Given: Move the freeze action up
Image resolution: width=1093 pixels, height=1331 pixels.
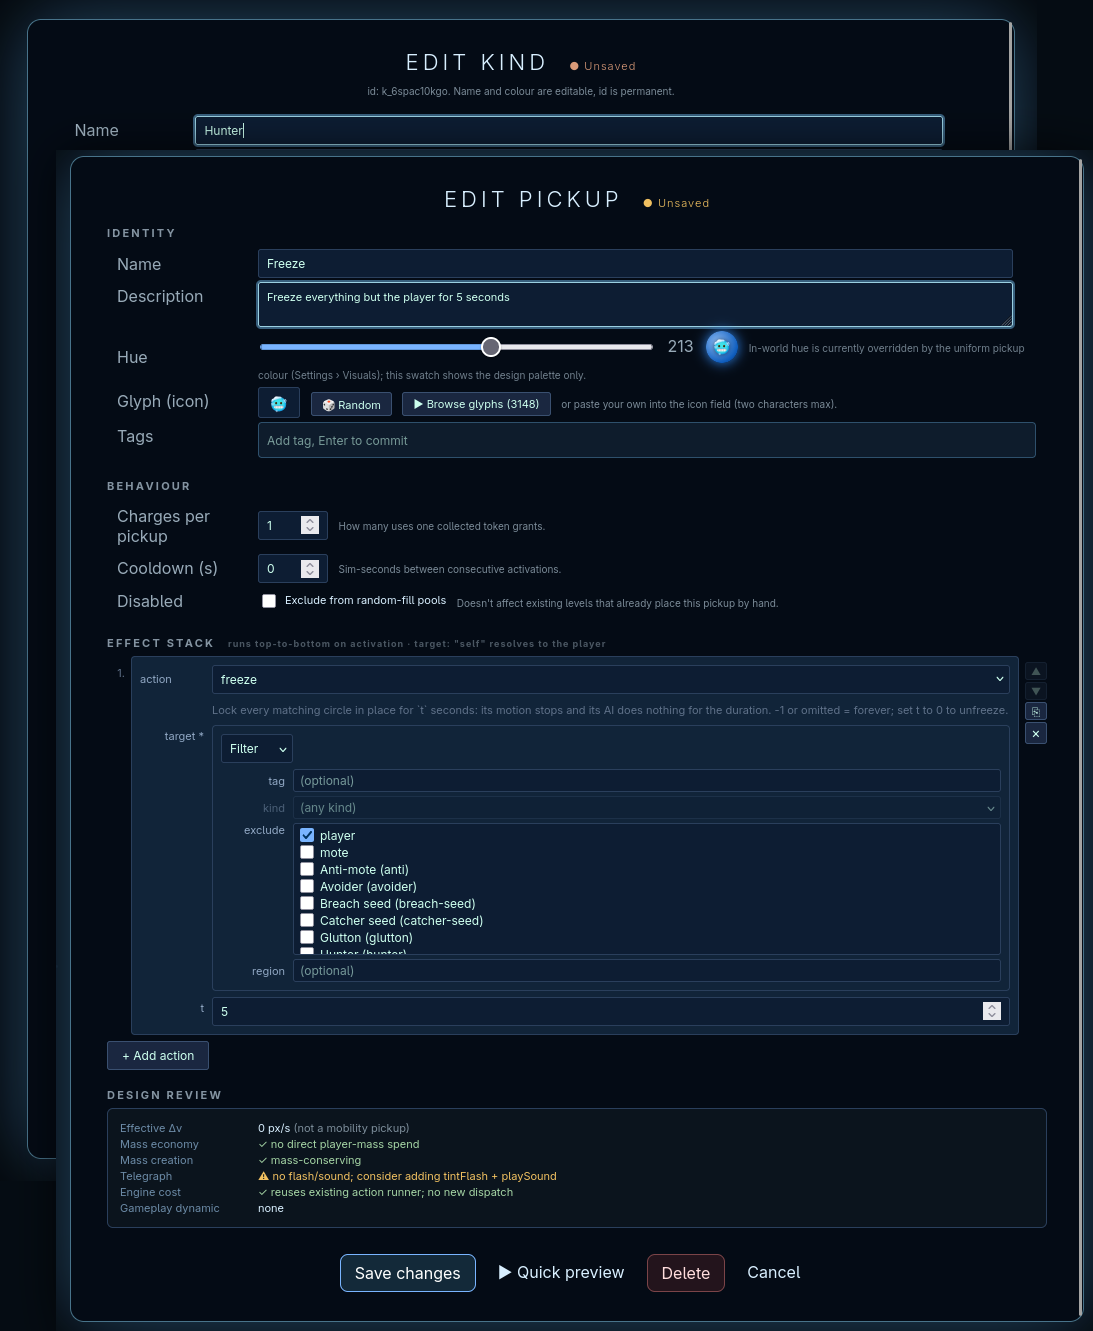Looking at the screenshot, I should click(1036, 671).
